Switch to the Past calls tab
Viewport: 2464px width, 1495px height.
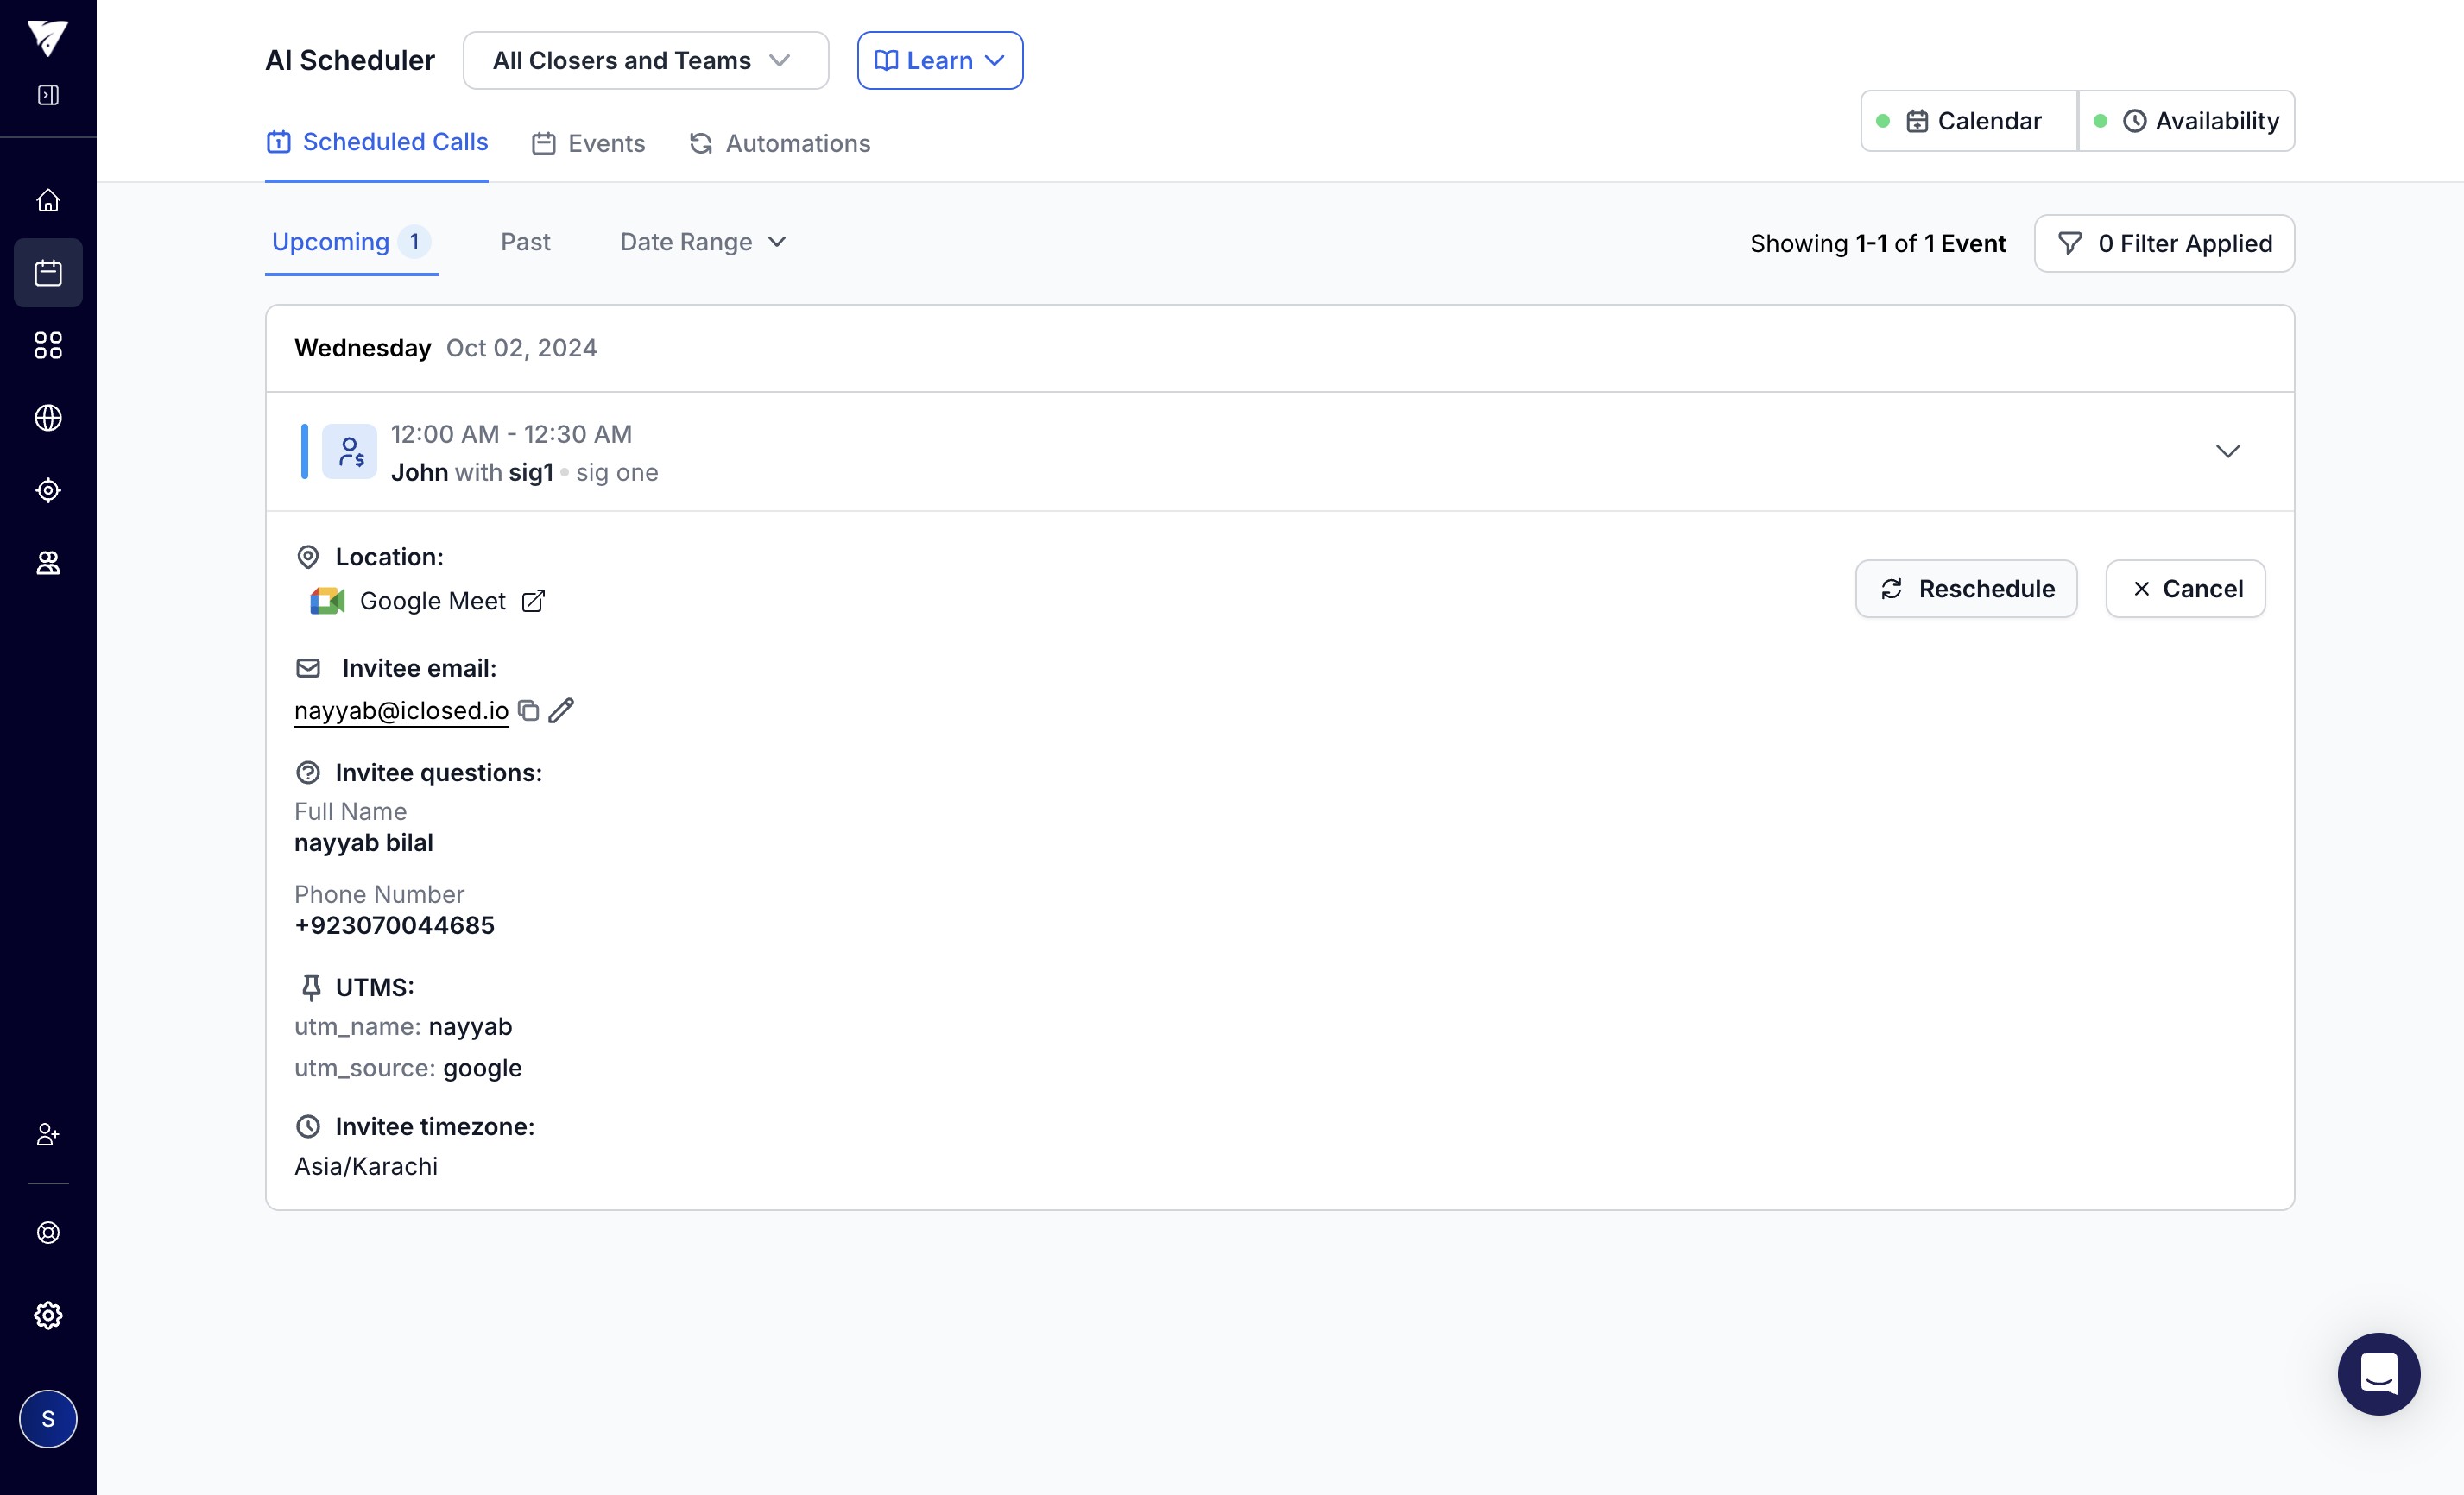(525, 242)
